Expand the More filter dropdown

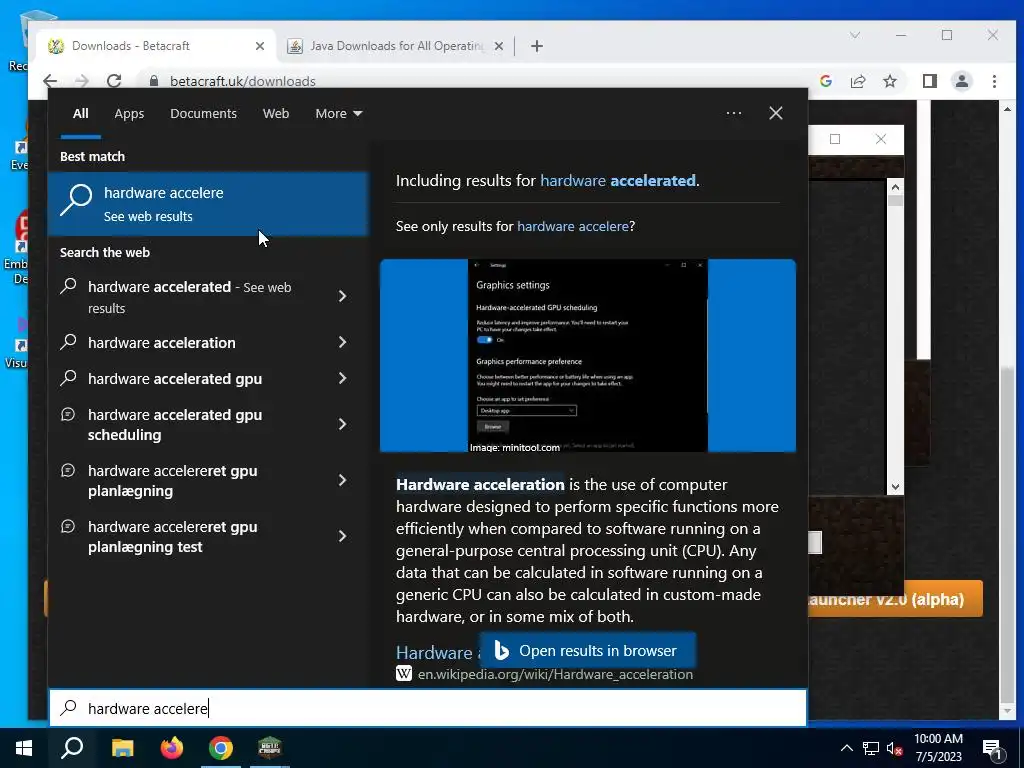pos(338,114)
